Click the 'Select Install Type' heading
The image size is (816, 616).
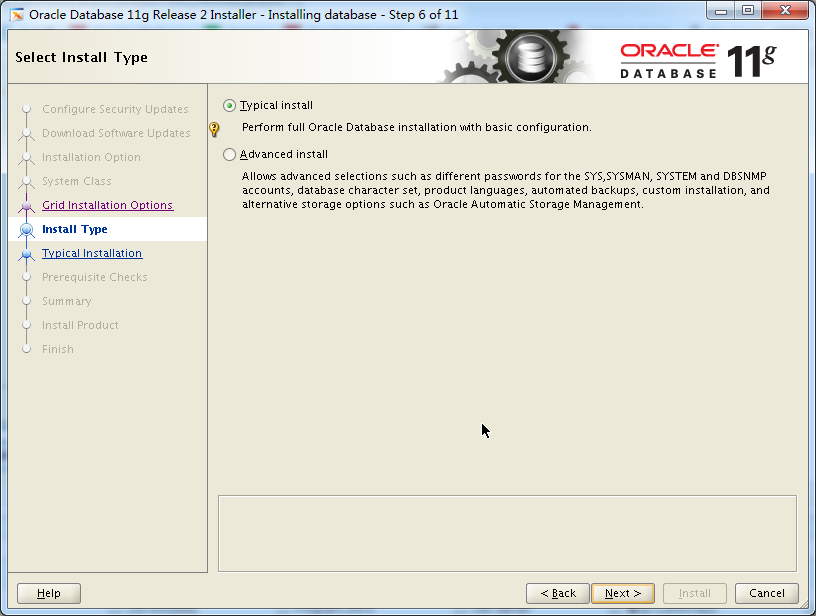pyautogui.click(x=82, y=57)
